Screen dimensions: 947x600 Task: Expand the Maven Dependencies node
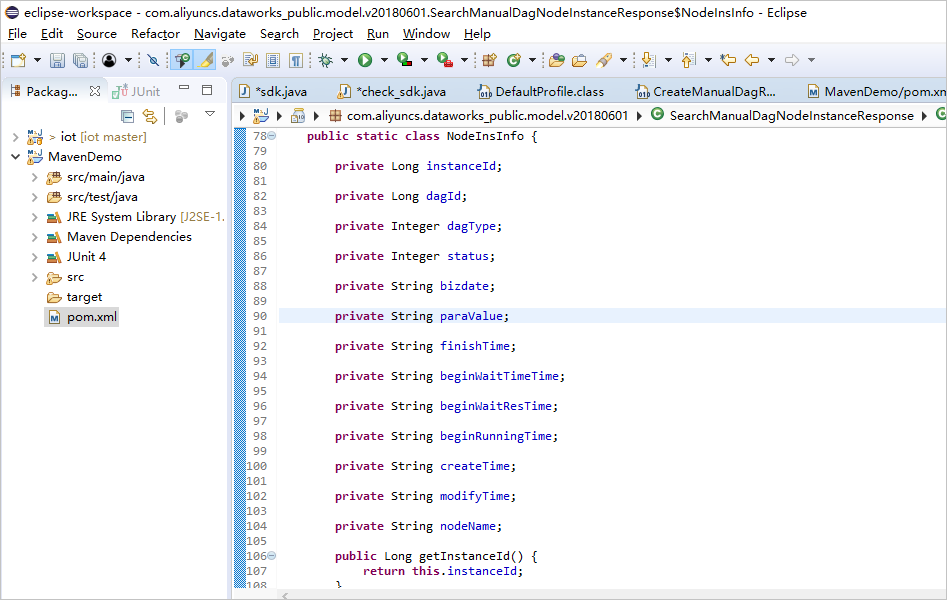34,237
